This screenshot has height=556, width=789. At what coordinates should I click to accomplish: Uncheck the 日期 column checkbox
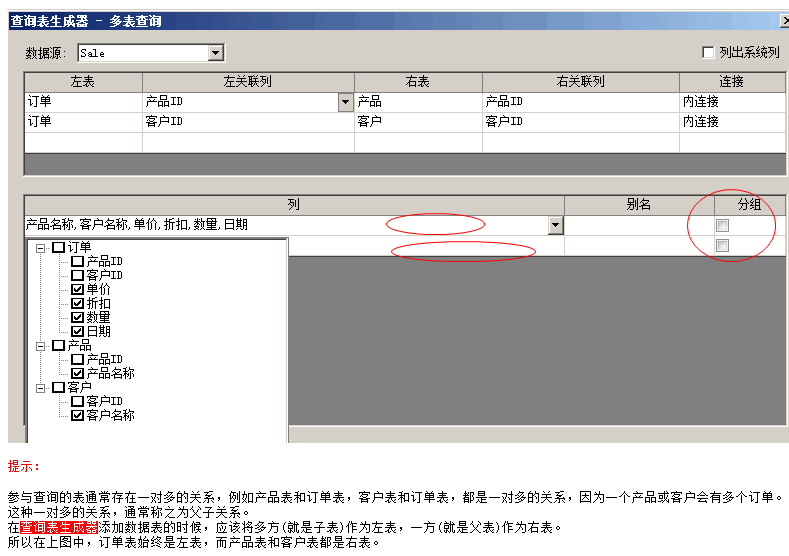pos(77,331)
